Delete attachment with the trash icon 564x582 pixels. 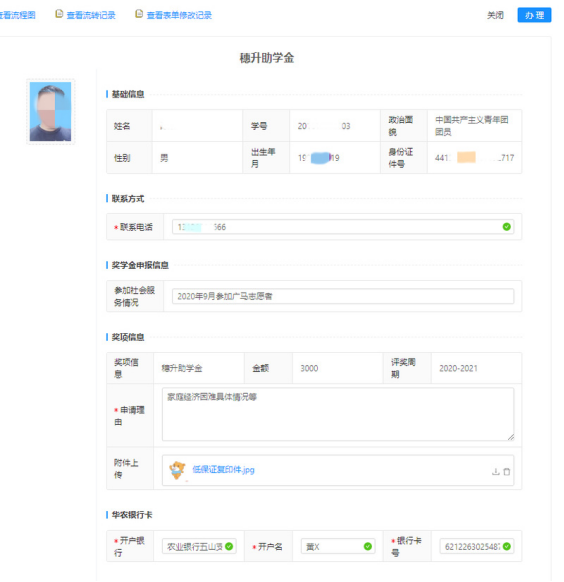click(x=506, y=471)
